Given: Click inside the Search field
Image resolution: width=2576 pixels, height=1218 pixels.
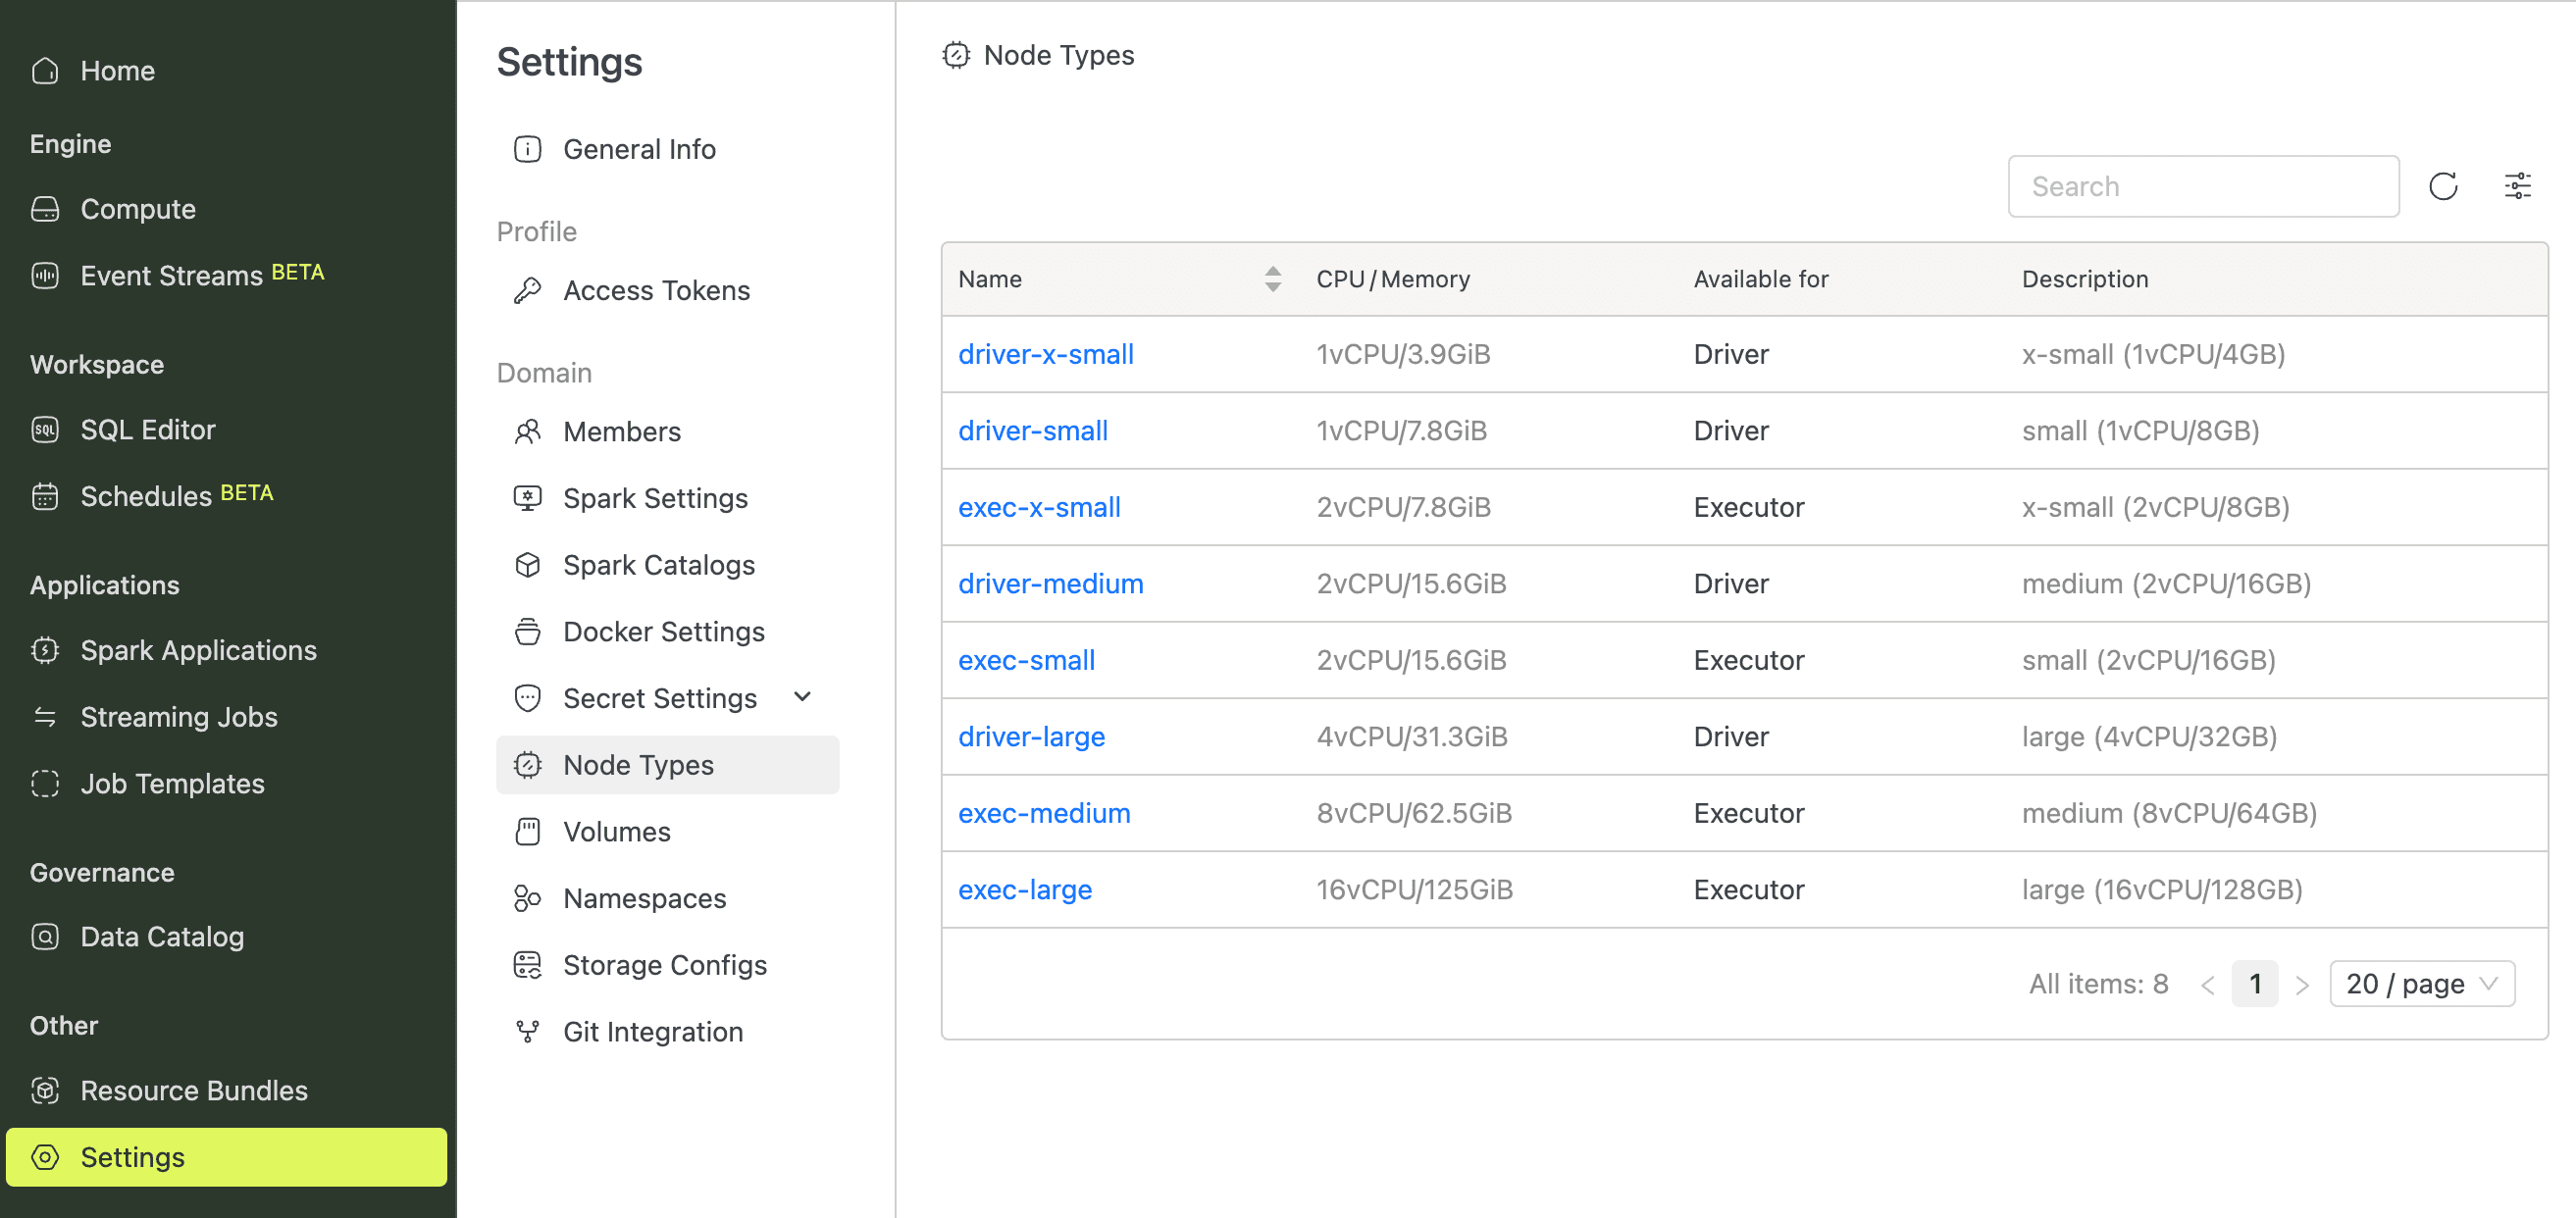Looking at the screenshot, I should [x=2203, y=186].
